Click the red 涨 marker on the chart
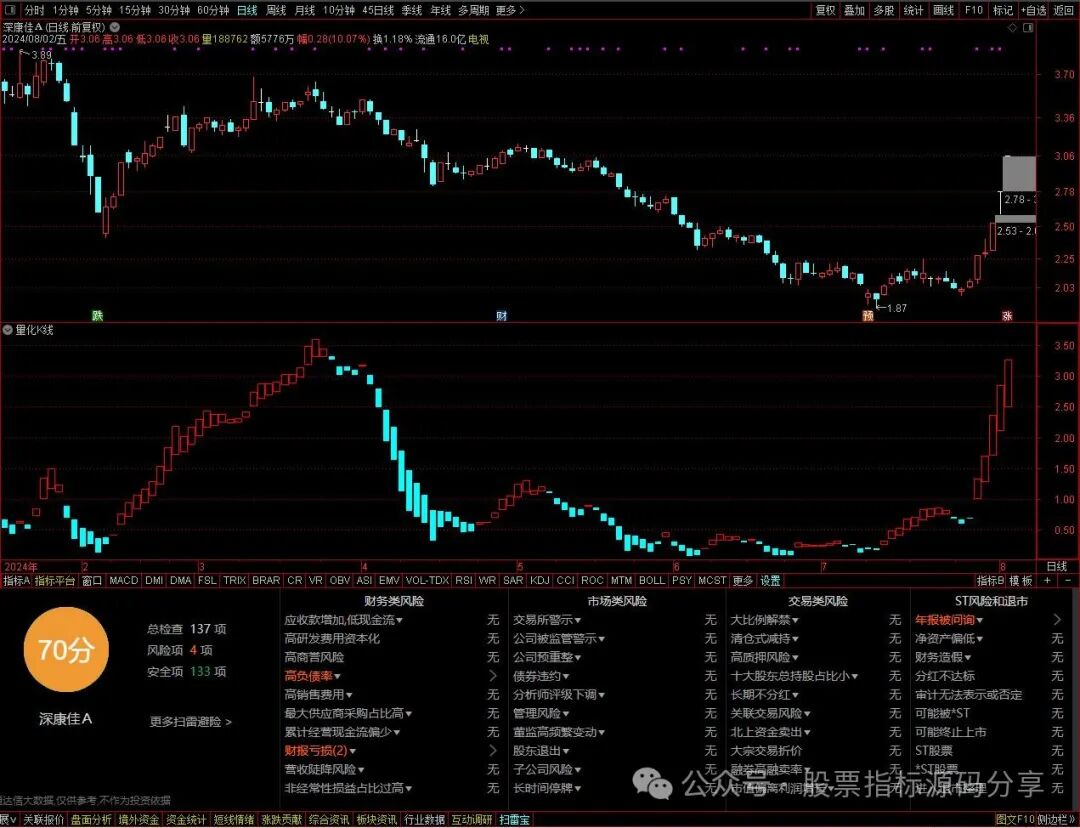The image size is (1080, 828). click(x=1007, y=315)
